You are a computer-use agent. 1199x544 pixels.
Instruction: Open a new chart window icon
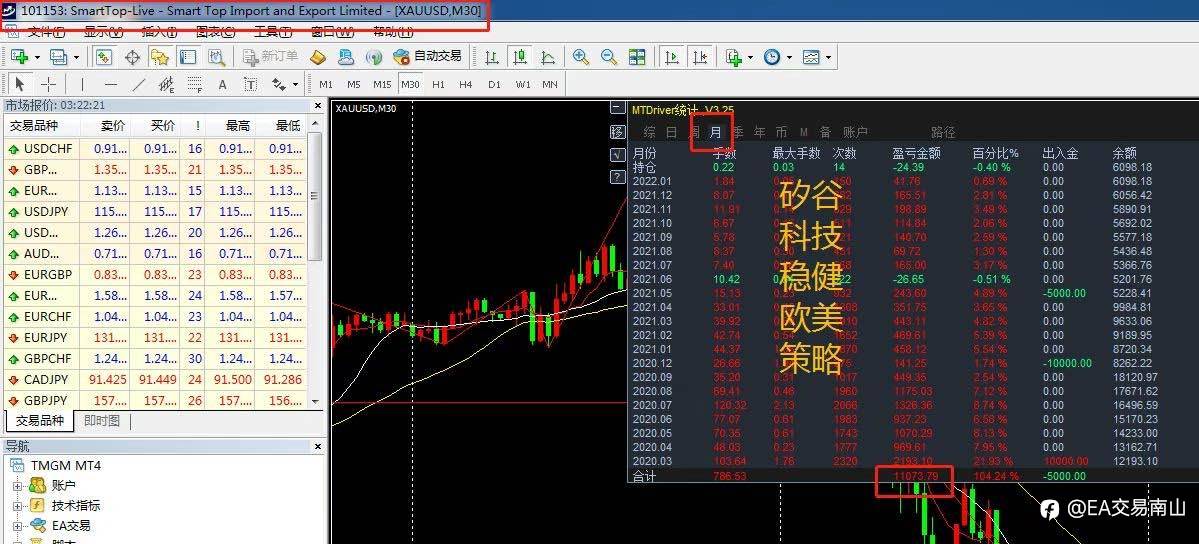[x=19, y=57]
